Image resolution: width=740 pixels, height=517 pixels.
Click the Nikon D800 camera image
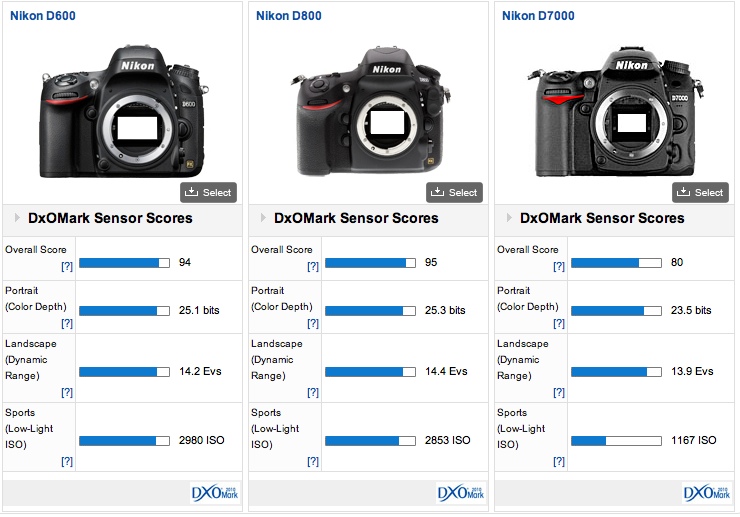pyautogui.click(x=370, y=112)
